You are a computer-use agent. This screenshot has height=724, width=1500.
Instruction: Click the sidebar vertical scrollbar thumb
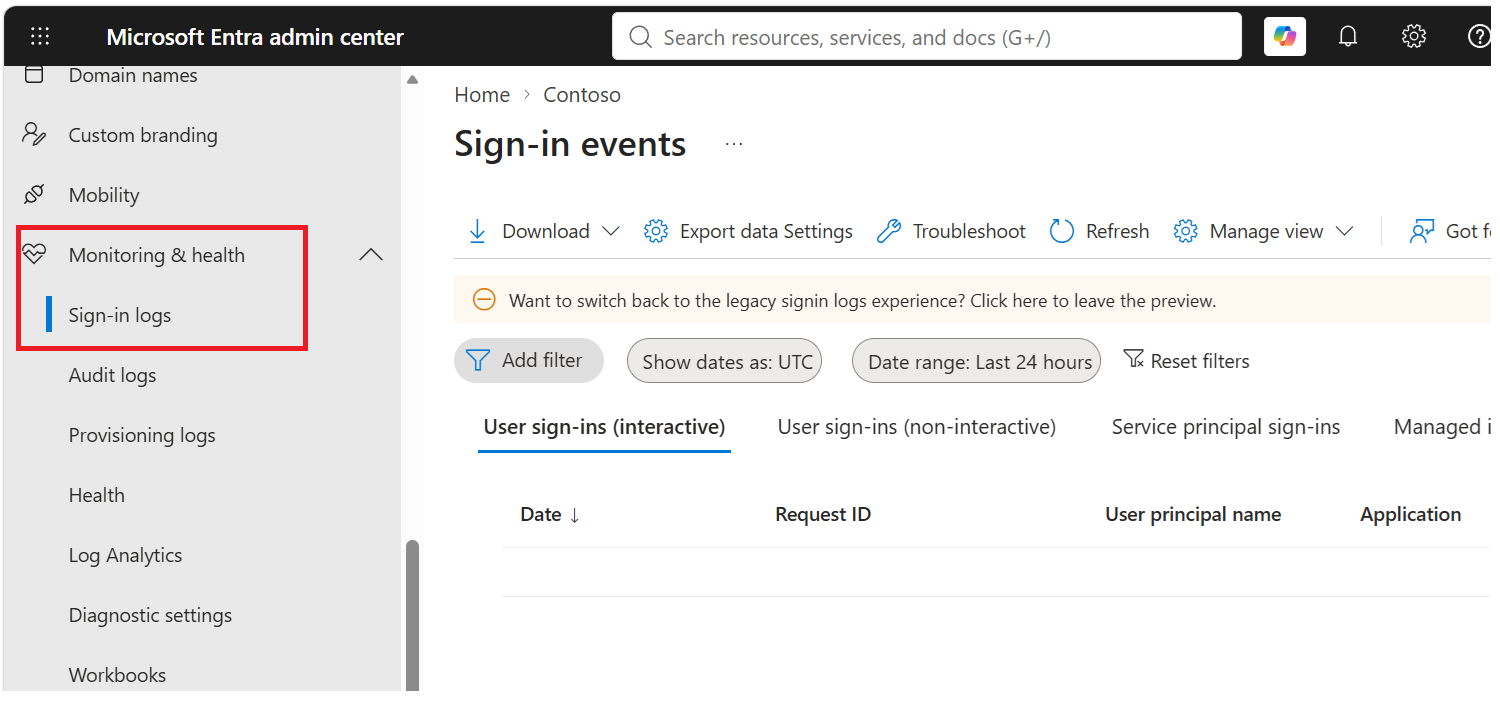tap(412, 615)
